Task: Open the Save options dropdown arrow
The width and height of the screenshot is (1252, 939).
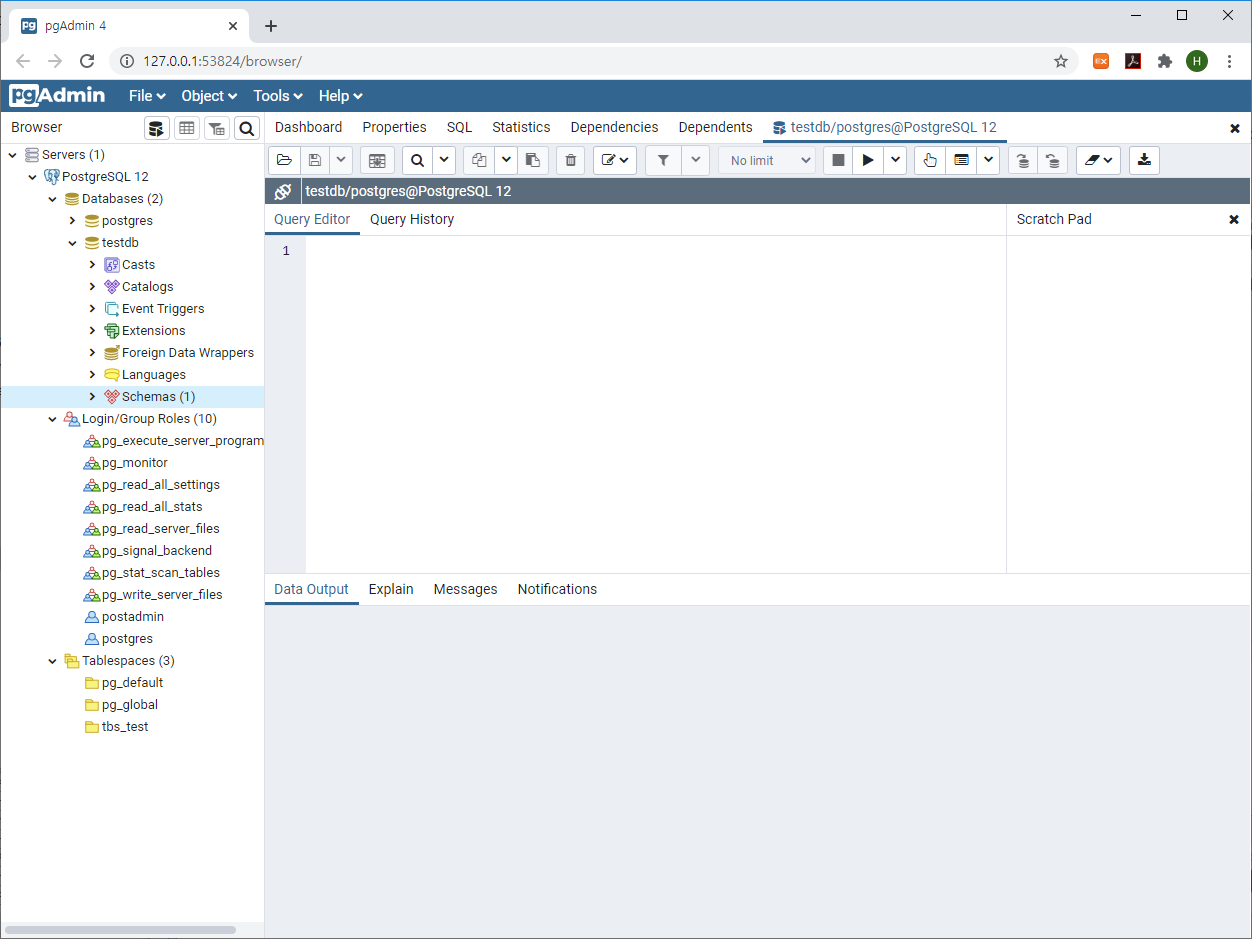Action: (x=341, y=160)
